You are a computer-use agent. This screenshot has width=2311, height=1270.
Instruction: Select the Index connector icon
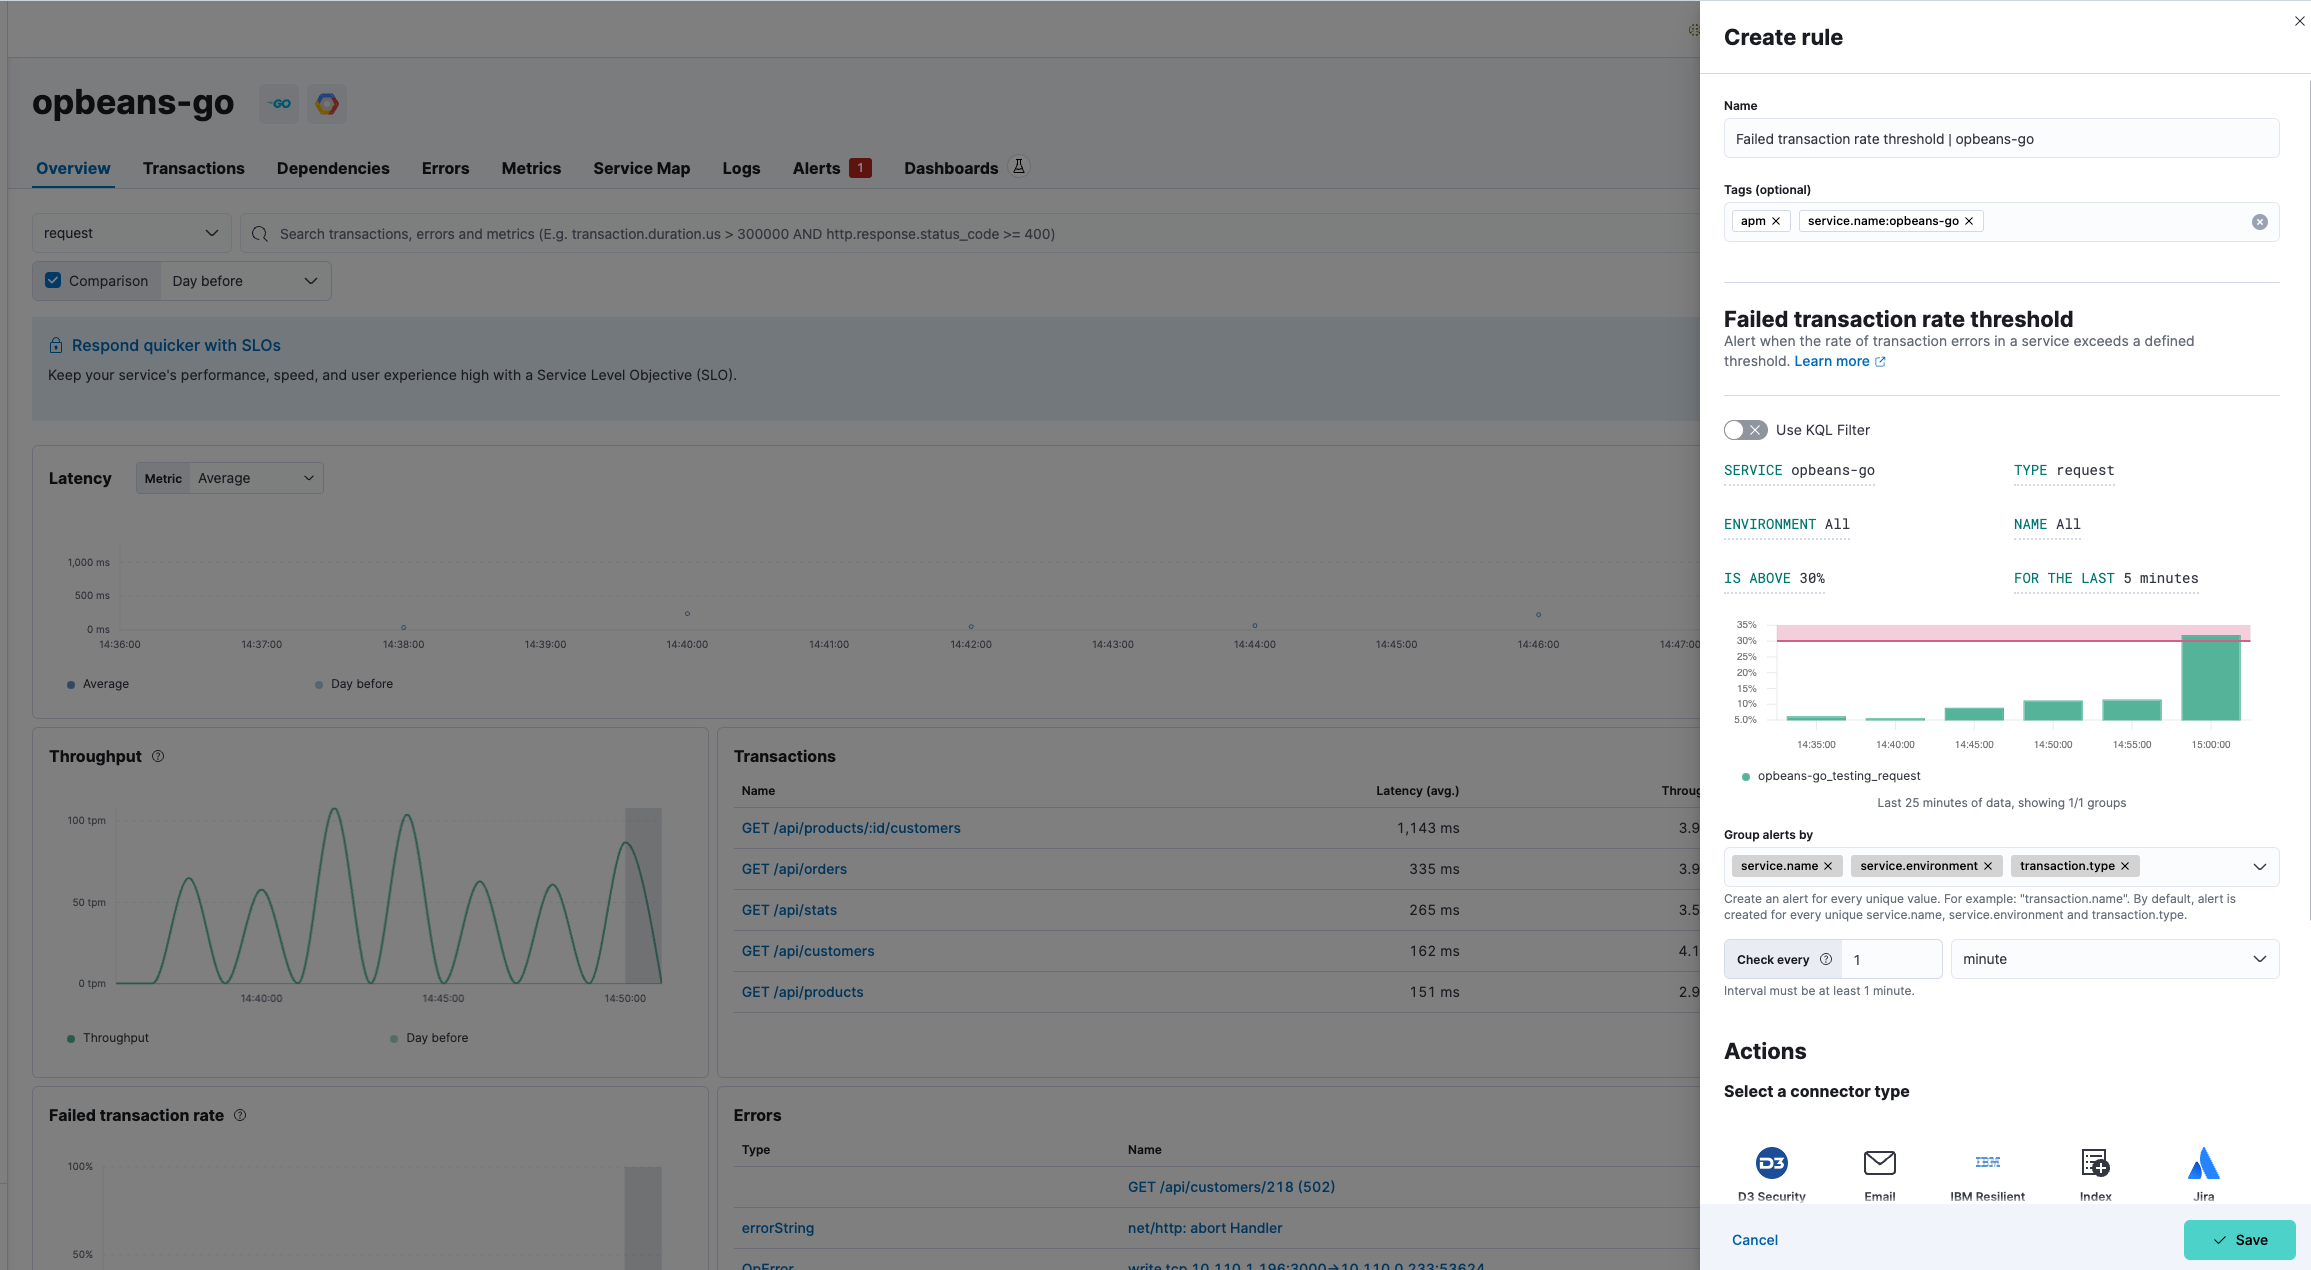click(x=2095, y=1163)
